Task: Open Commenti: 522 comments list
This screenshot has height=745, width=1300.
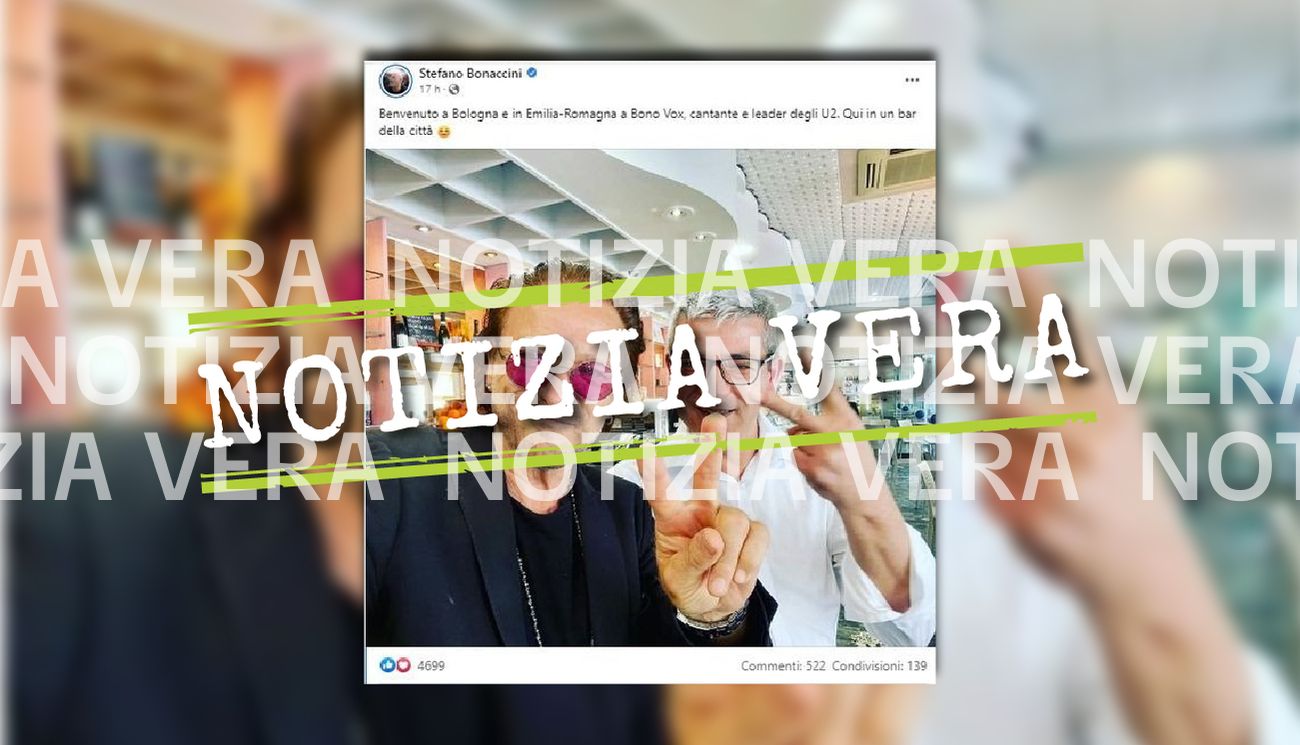Action: [x=783, y=665]
